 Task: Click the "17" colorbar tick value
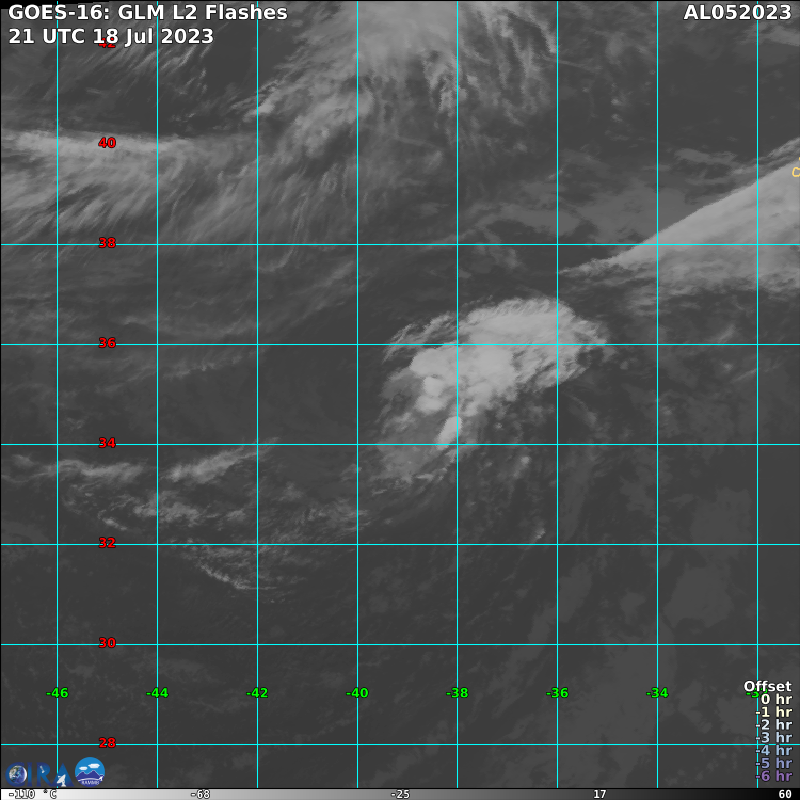pyautogui.click(x=600, y=794)
